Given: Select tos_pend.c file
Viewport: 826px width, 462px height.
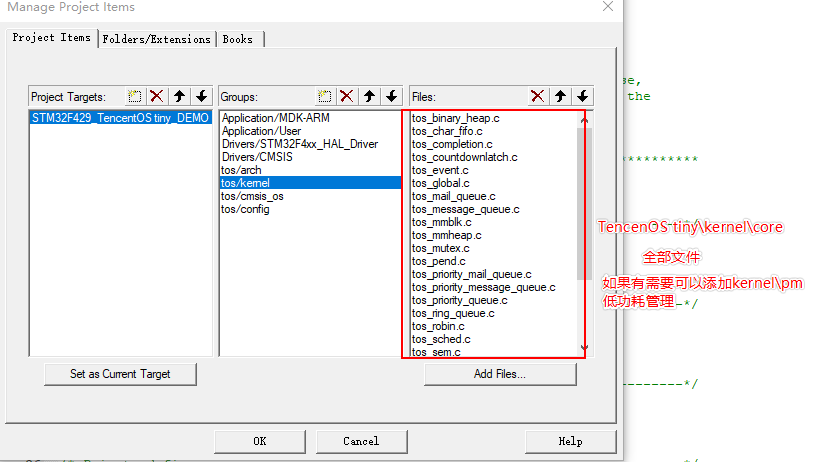Looking at the screenshot, I should (438, 261).
